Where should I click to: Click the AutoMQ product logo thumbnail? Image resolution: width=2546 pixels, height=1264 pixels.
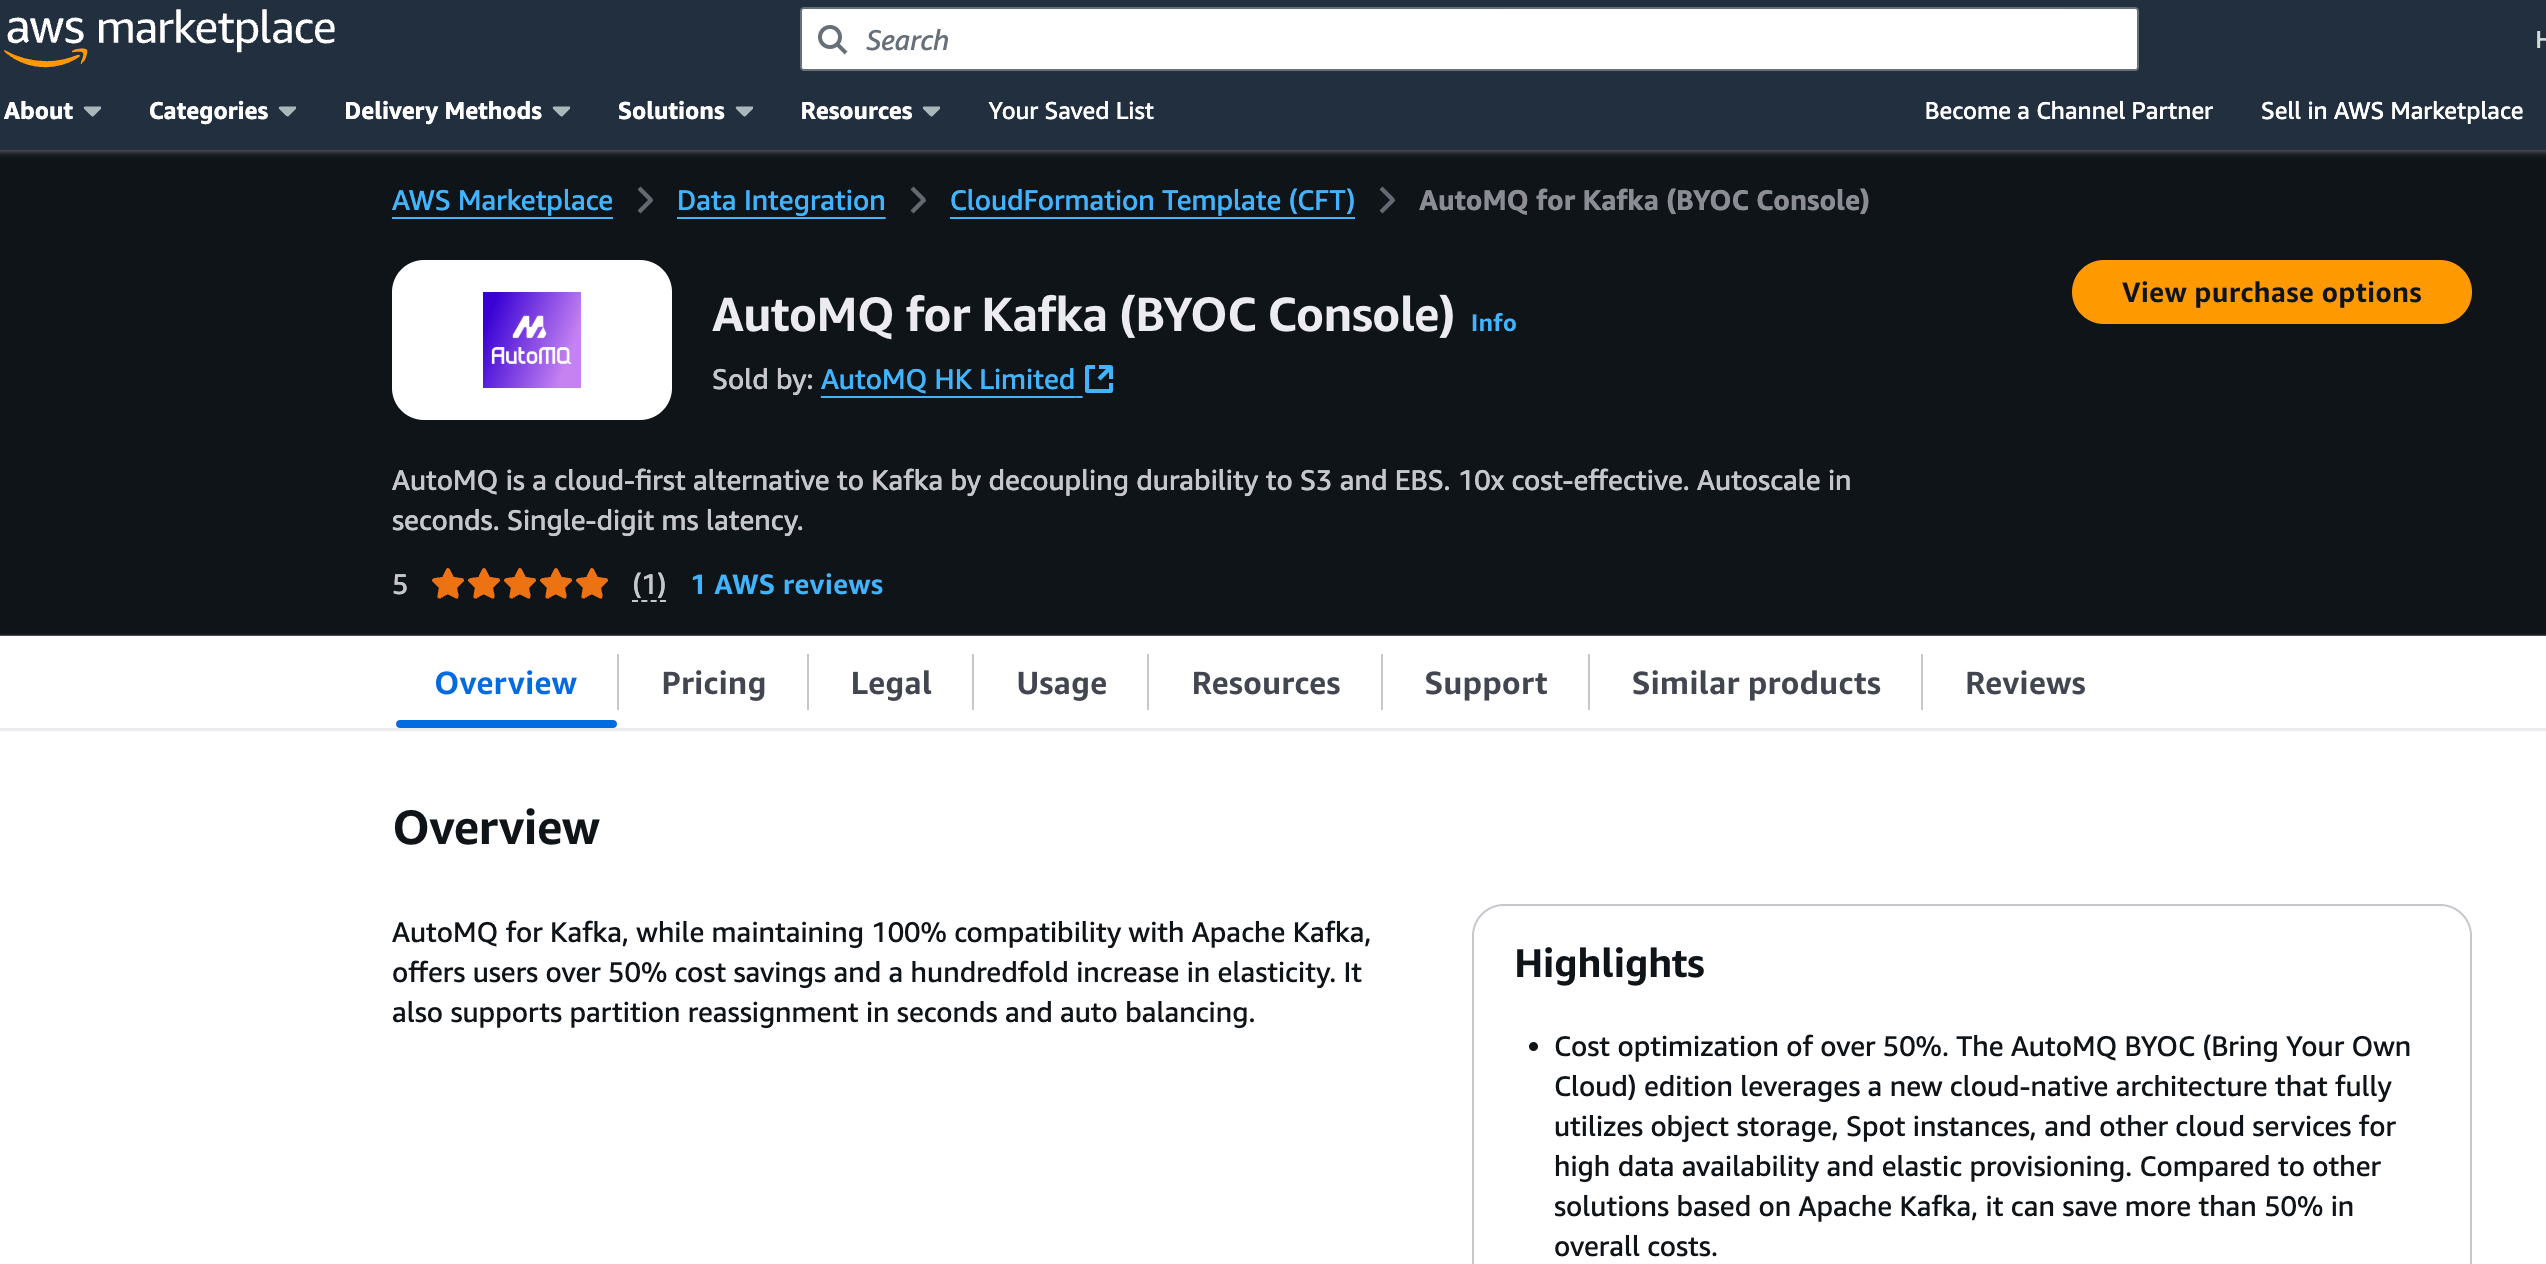tap(531, 340)
